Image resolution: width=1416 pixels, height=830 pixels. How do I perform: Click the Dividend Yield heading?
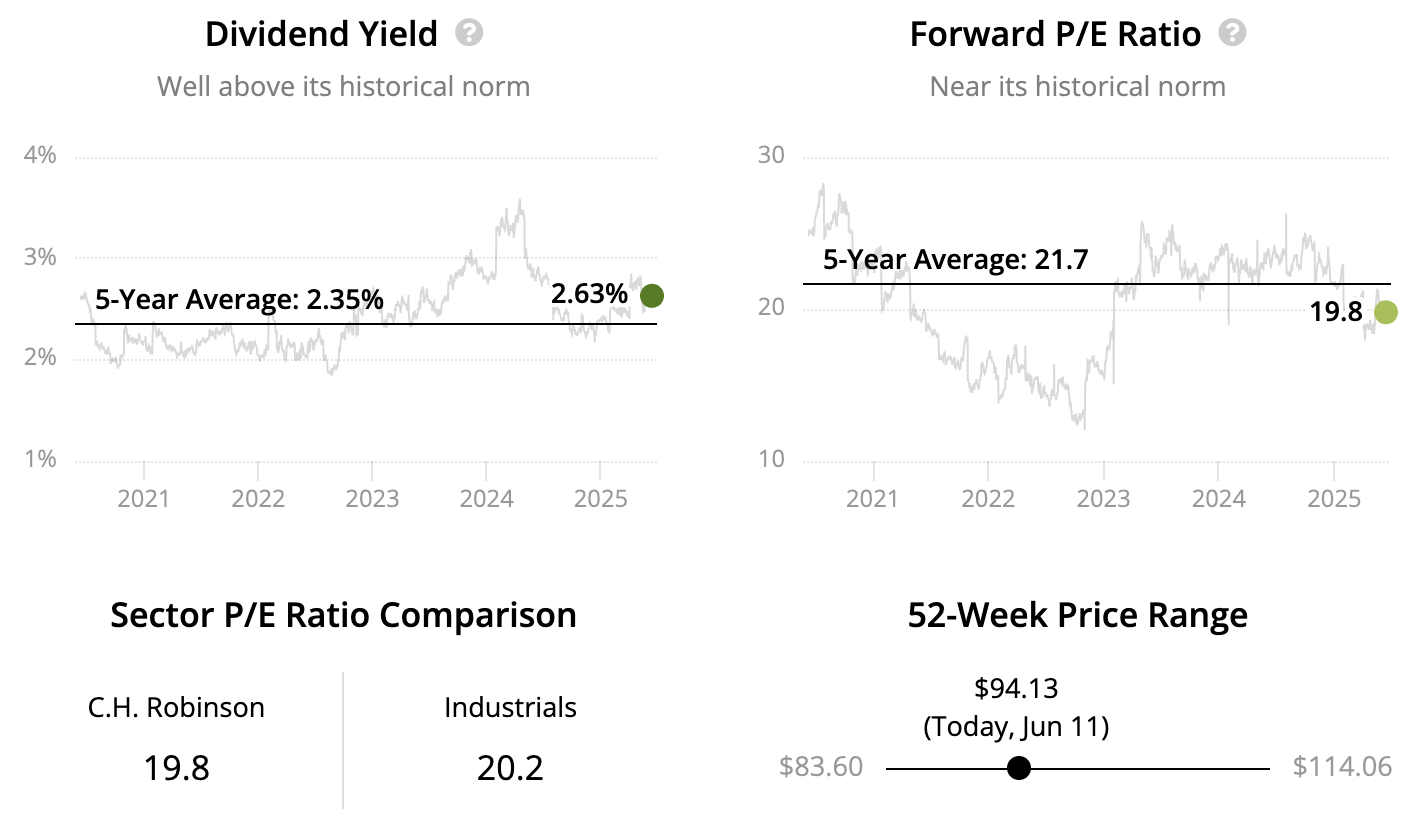(321, 34)
